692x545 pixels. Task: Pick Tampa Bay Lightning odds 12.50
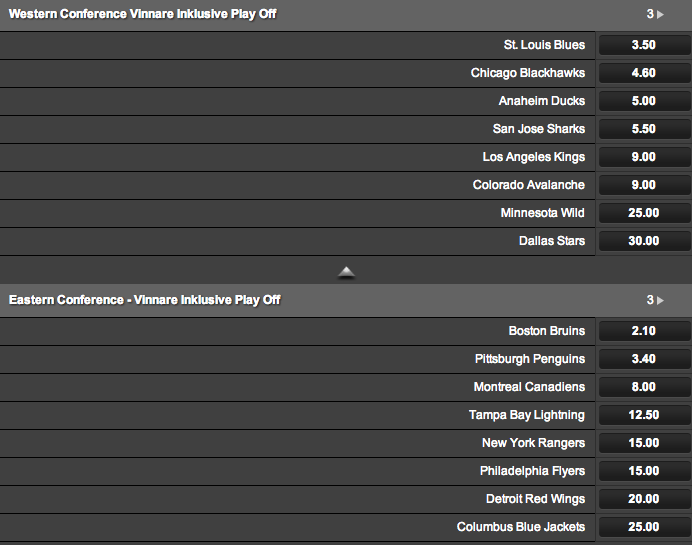(644, 415)
